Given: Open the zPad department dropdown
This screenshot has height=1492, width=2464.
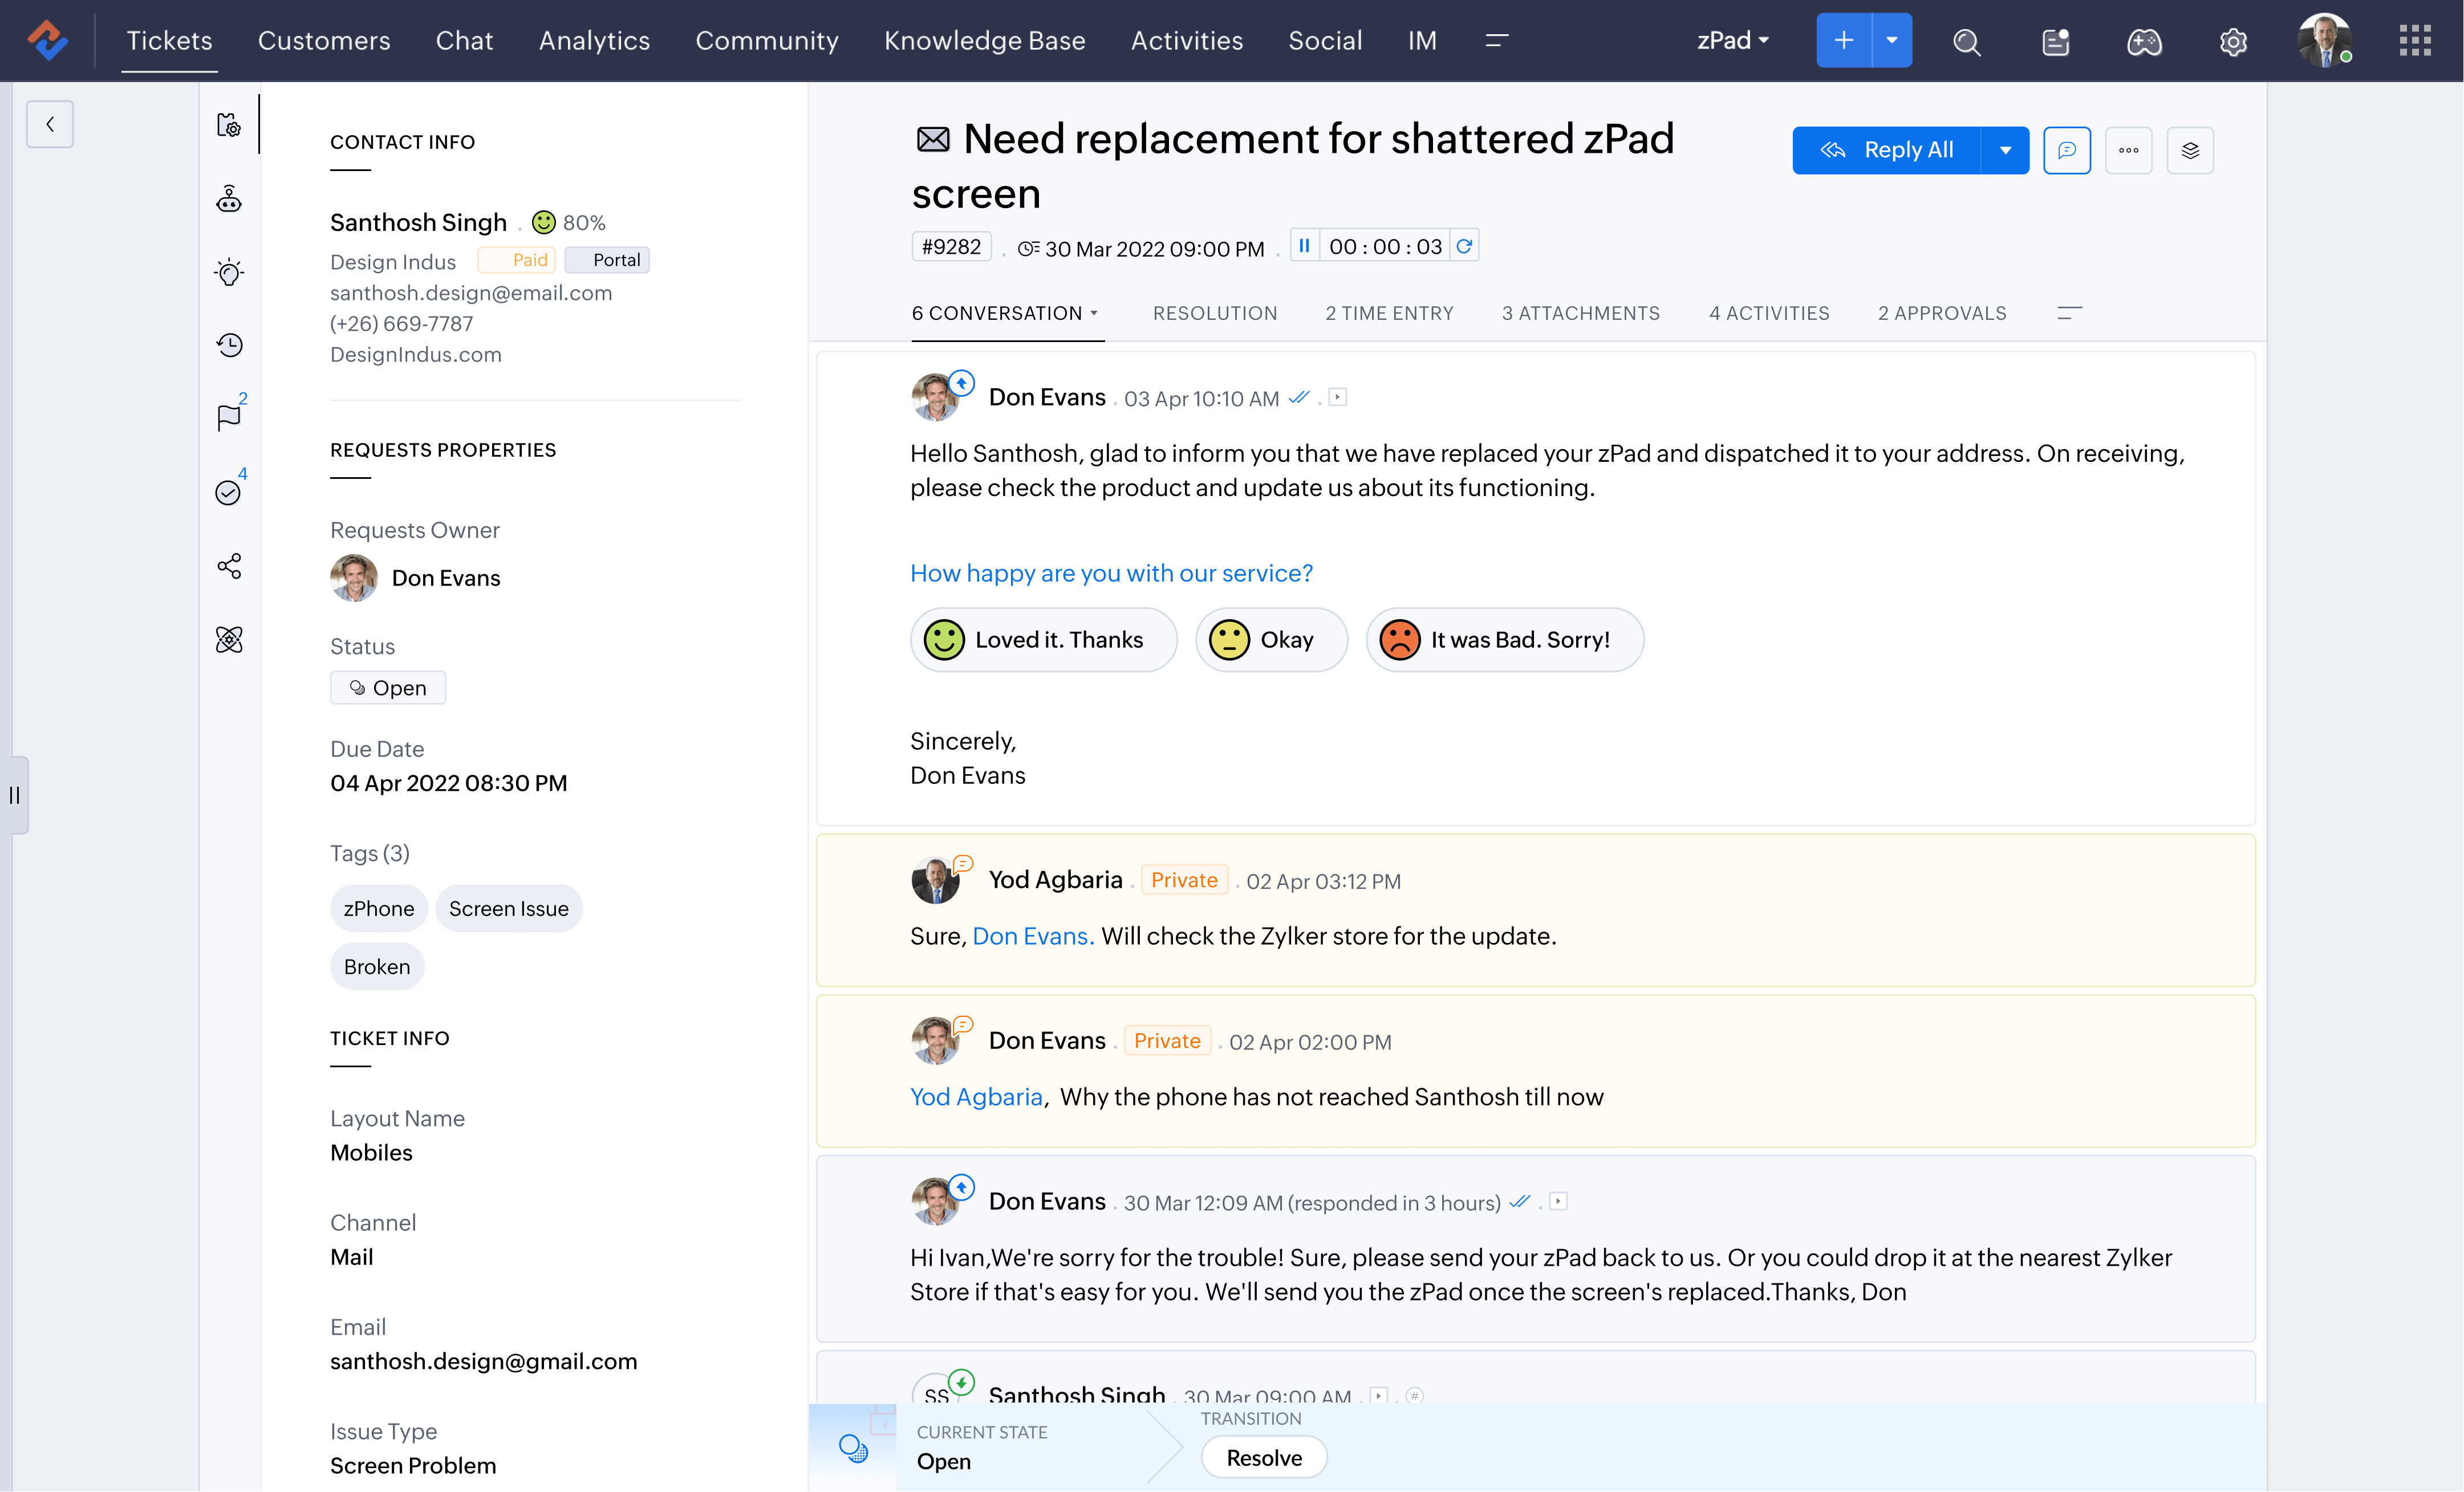Looking at the screenshot, I should [x=1732, y=41].
